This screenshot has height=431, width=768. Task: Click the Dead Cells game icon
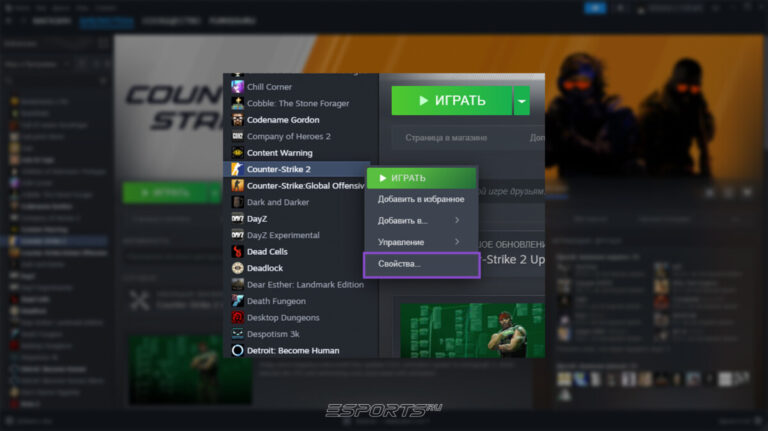pyautogui.click(x=238, y=252)
